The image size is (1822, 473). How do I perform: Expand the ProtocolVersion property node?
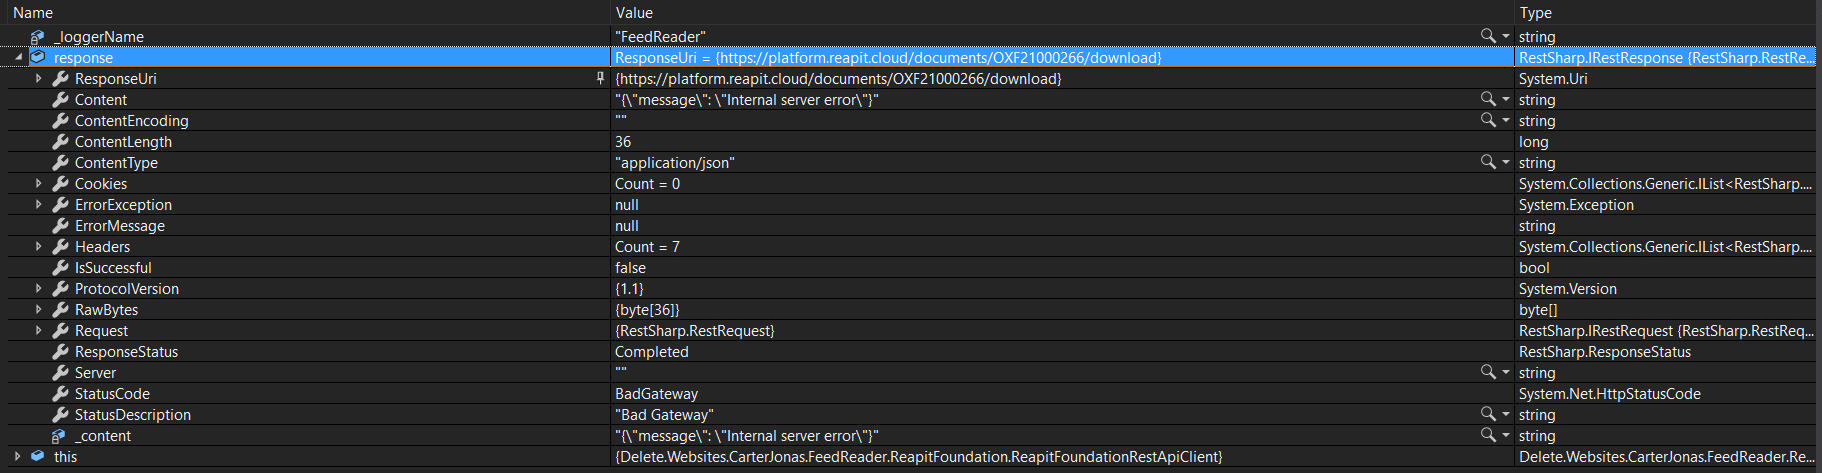click(x=38, y=288)
